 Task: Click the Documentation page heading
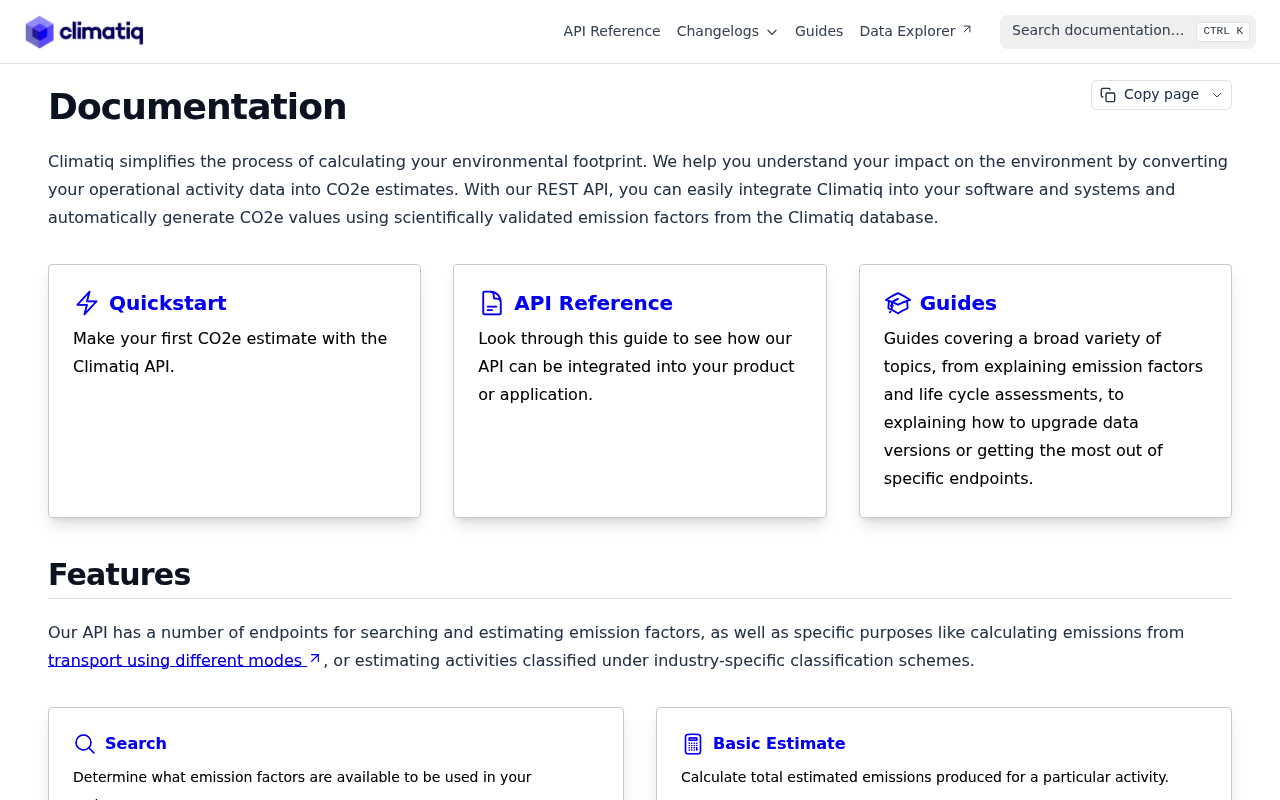197,107
